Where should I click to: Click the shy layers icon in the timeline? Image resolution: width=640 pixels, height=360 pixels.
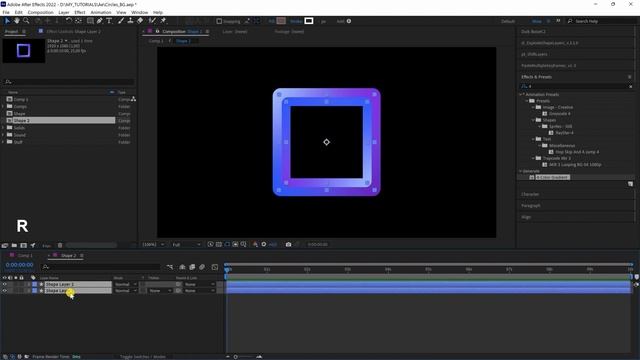click(x=182, y=267)
